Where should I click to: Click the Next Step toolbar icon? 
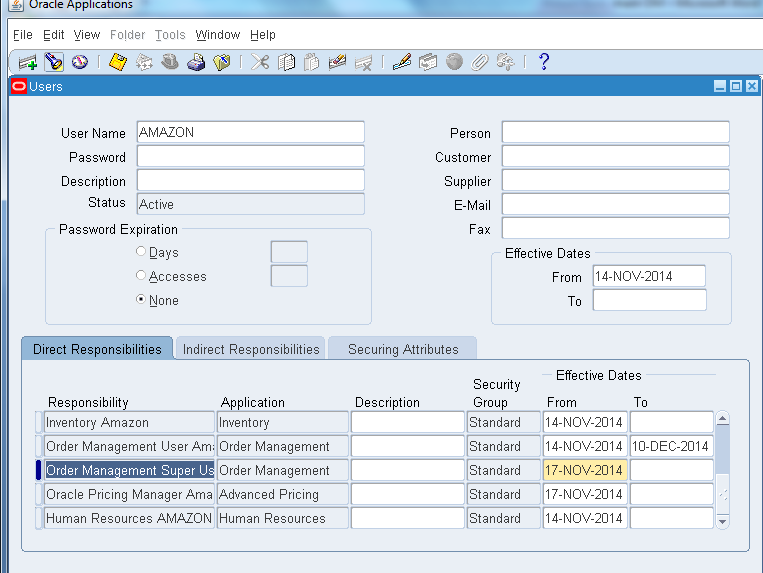point(144,62)
